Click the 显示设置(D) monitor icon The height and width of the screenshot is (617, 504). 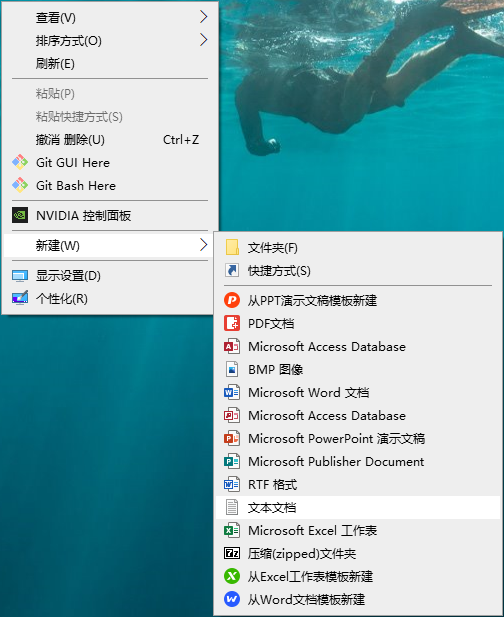(20, 276)
